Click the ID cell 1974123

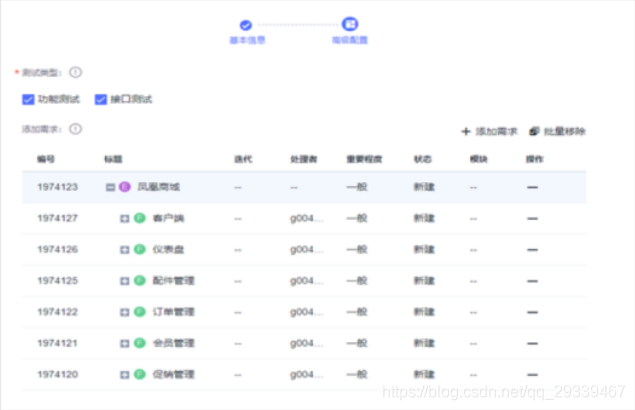coord(58,187)
